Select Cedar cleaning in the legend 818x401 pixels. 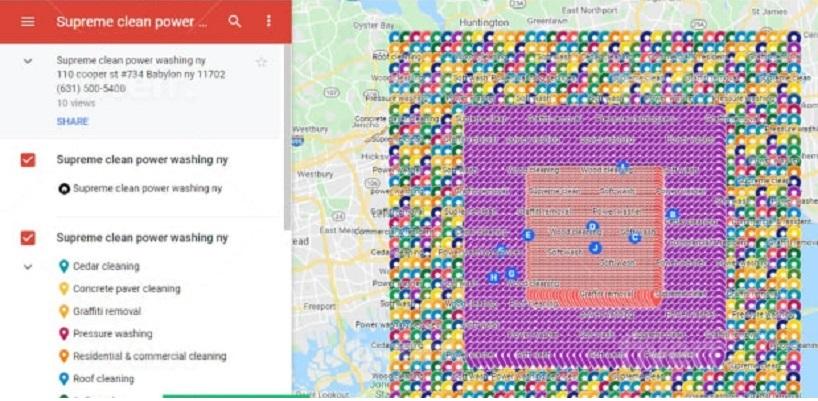click(106, 266)
